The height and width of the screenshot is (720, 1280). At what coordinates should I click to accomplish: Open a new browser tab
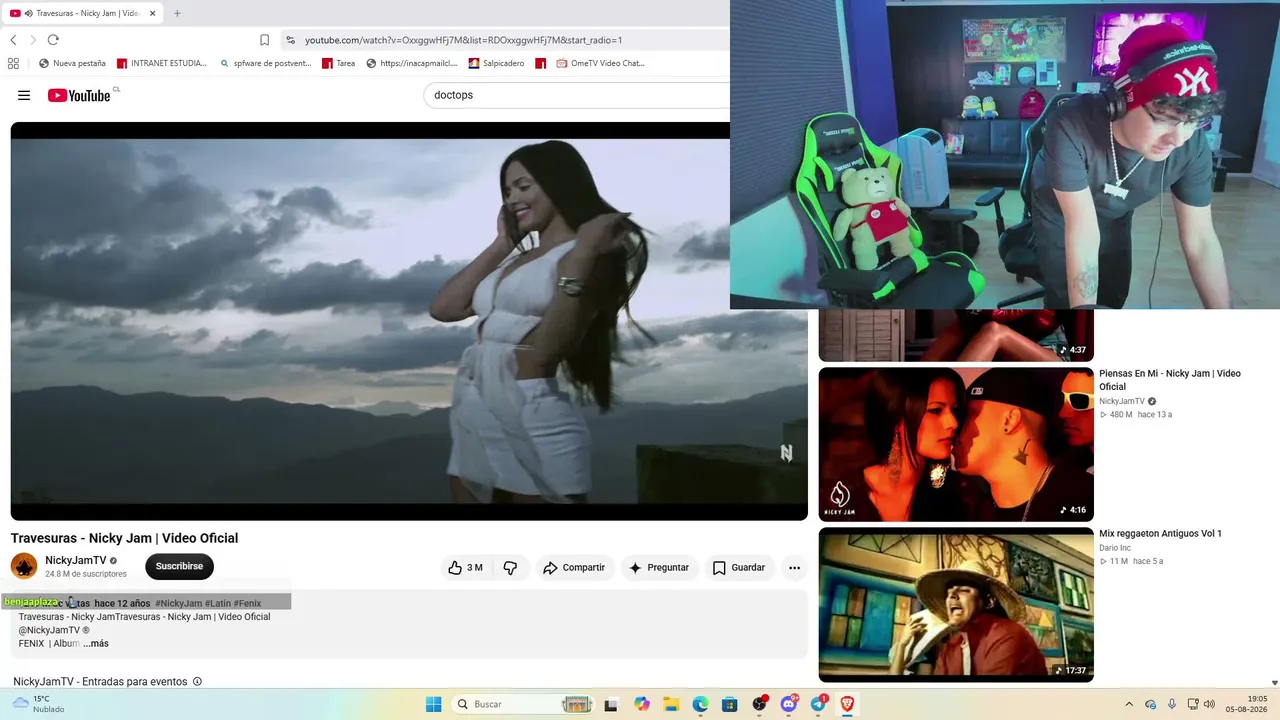click(x=177, y=13)
